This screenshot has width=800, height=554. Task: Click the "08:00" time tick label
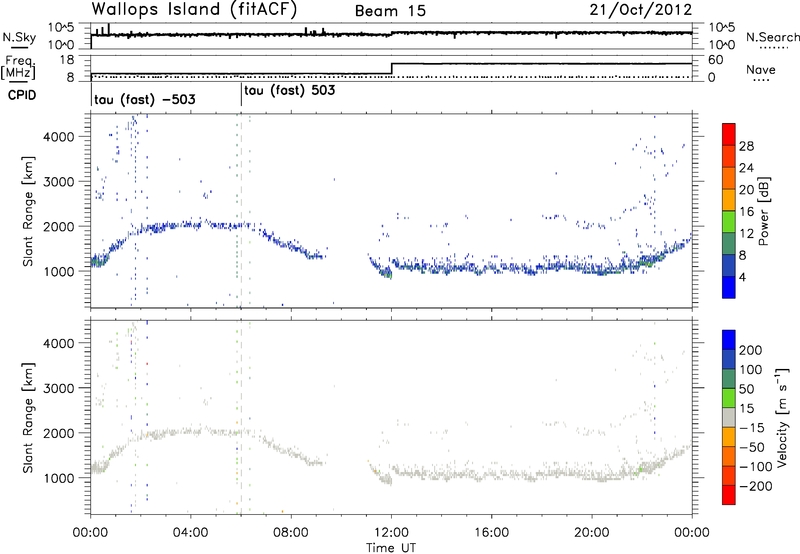click(x=291, y=533)
